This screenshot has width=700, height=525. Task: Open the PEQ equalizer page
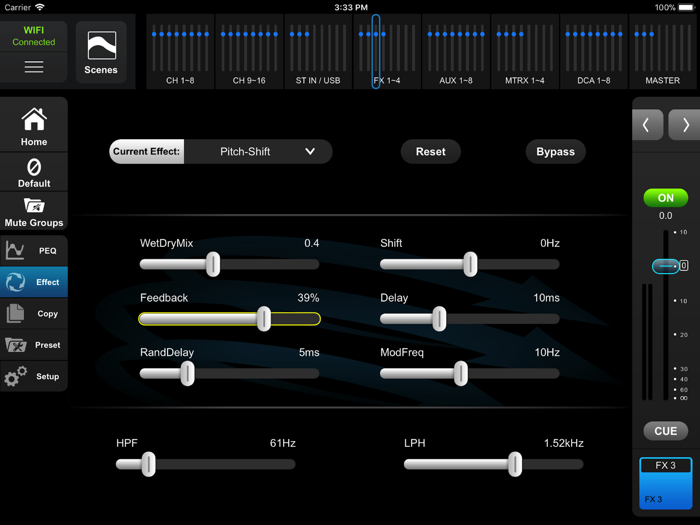click(x=34, y=250)
